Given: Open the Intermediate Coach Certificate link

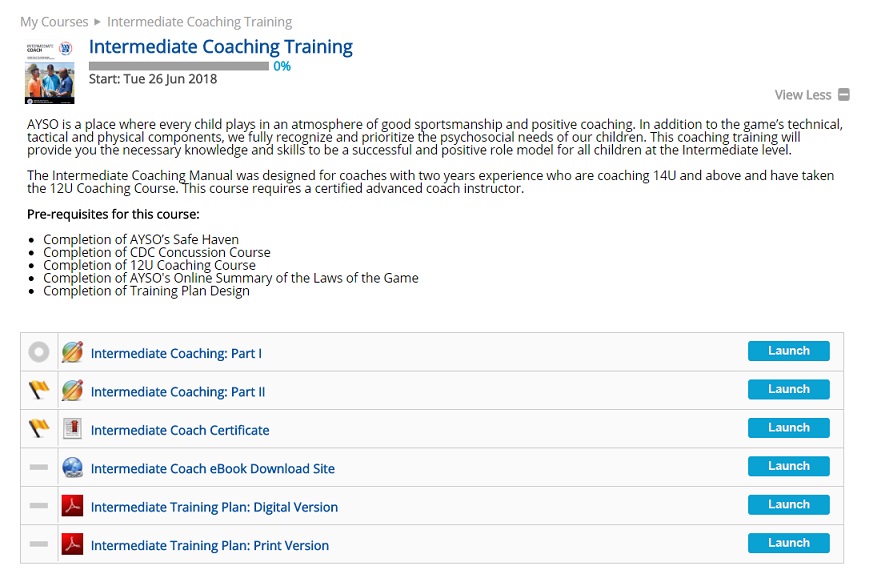Looking at the screenshot, I should 180,430.
